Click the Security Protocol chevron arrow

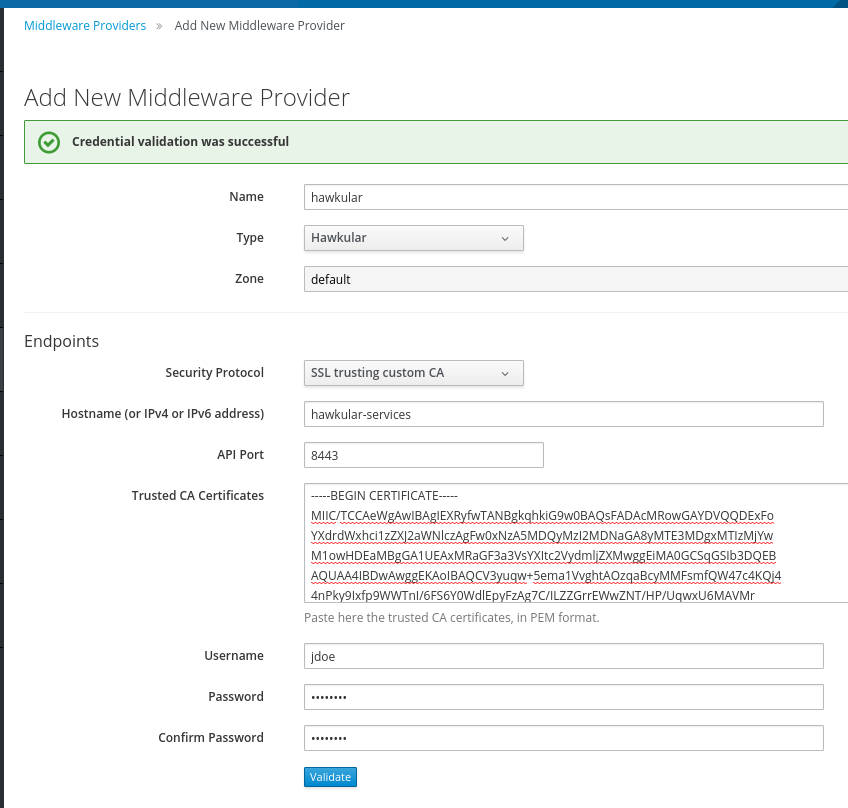click(505, 374)
